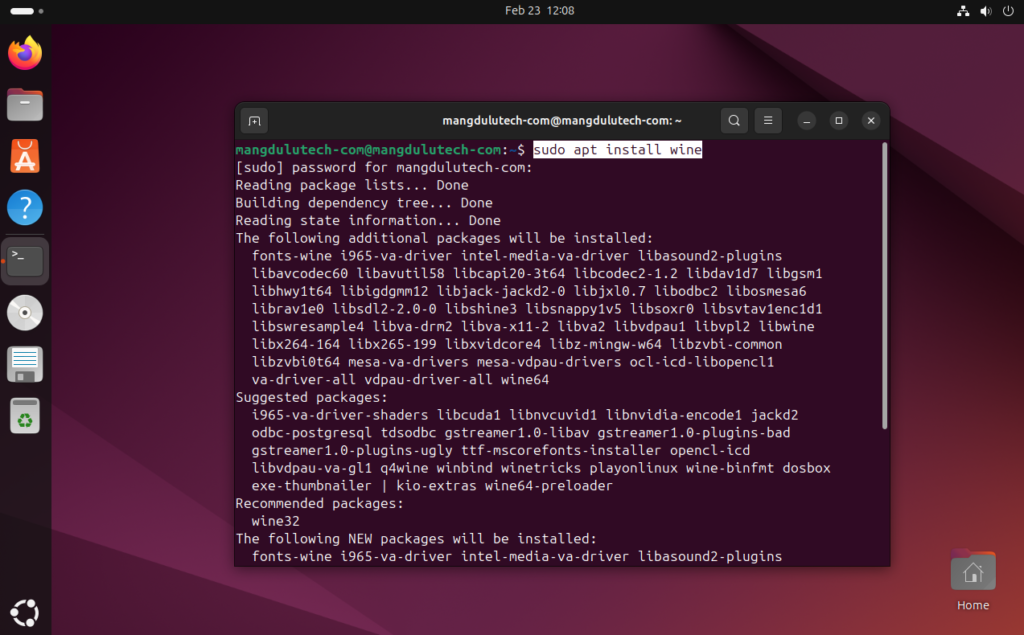
Task: Open Ubuntu Software from the dock
Action: 25,155
